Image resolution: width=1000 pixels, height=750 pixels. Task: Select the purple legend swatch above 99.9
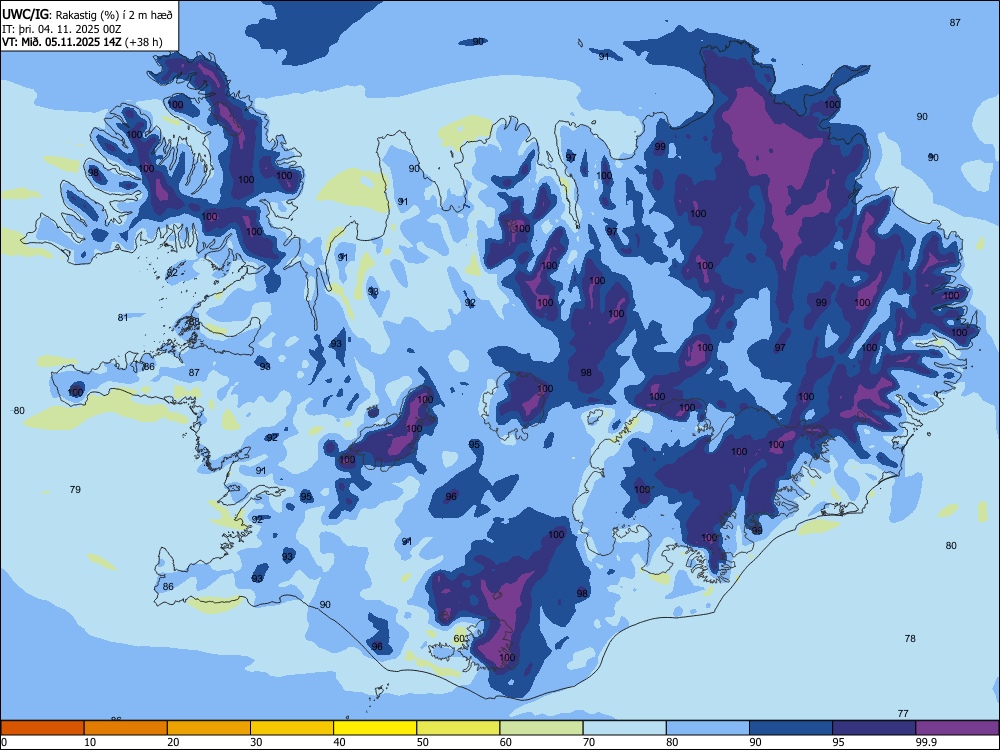coord(957,728)
